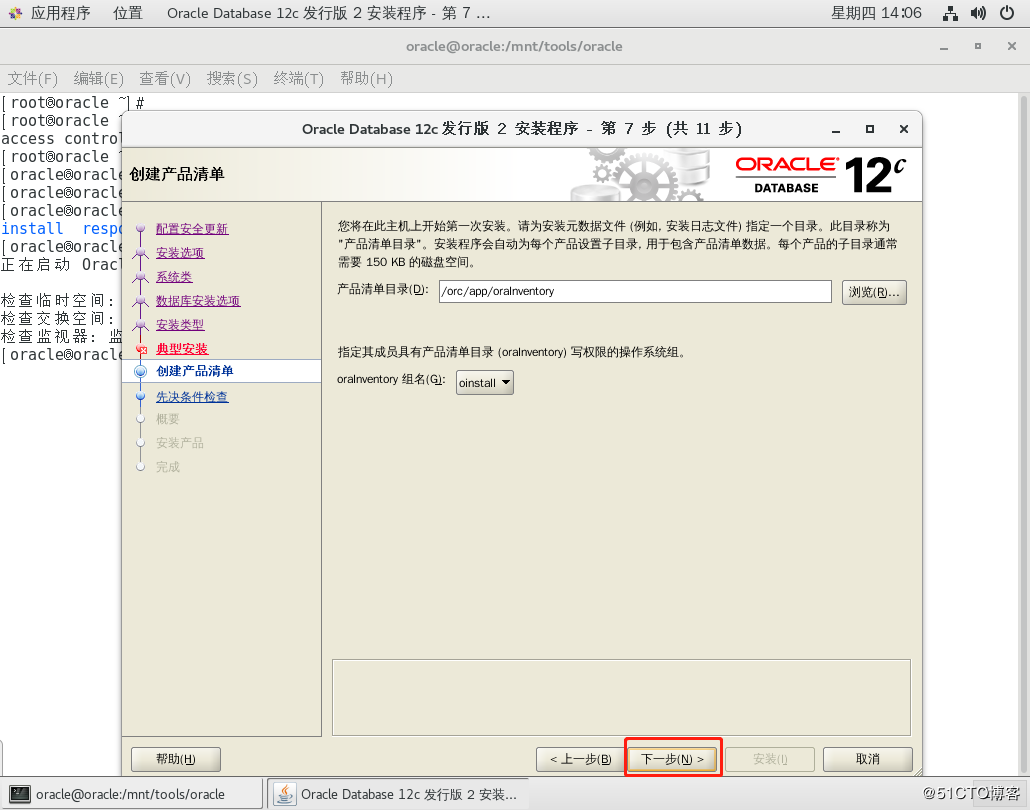This screenshot has height=810, width=1030.
Task: Click the 浏览(R) browse button
Action: pos(874,292)
